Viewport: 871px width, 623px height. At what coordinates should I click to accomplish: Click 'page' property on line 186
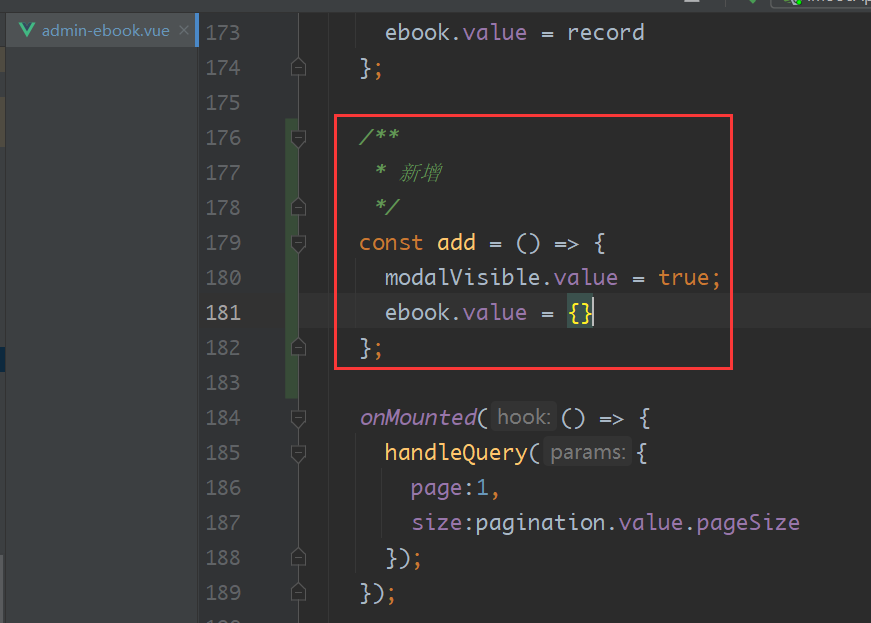click(x=437, y=489)
